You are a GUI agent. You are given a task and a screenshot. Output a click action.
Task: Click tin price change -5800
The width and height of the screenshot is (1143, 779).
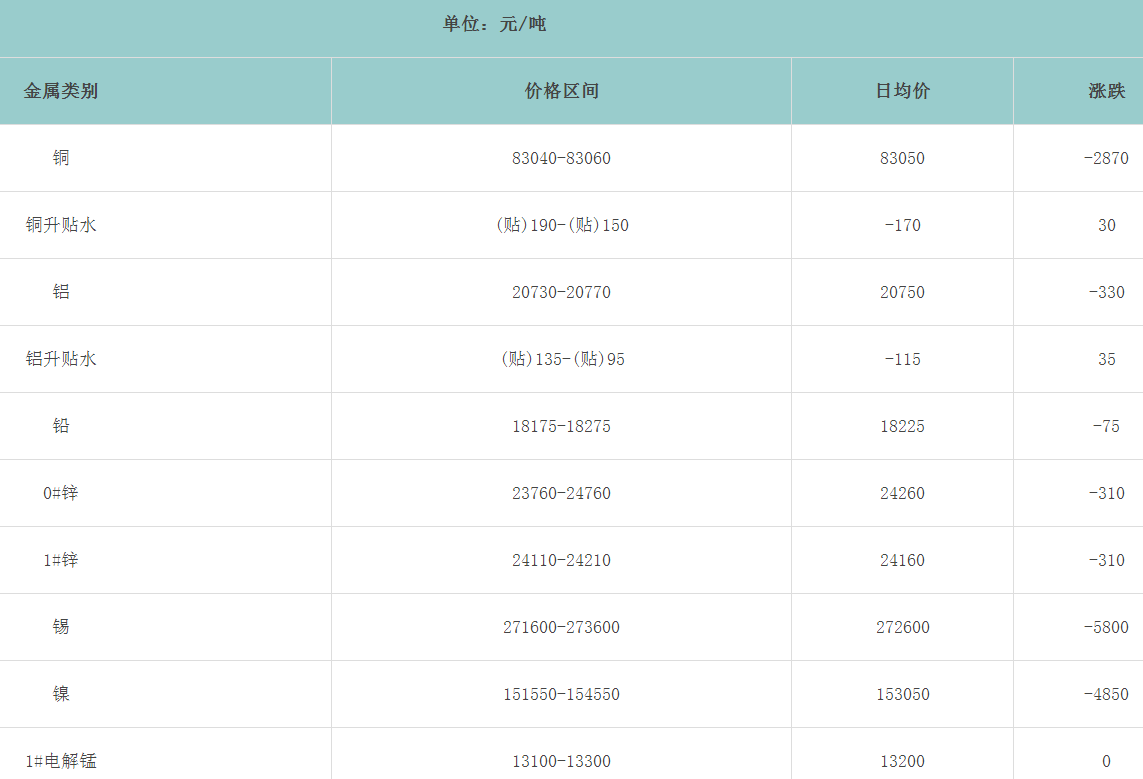coord(1106,627)
